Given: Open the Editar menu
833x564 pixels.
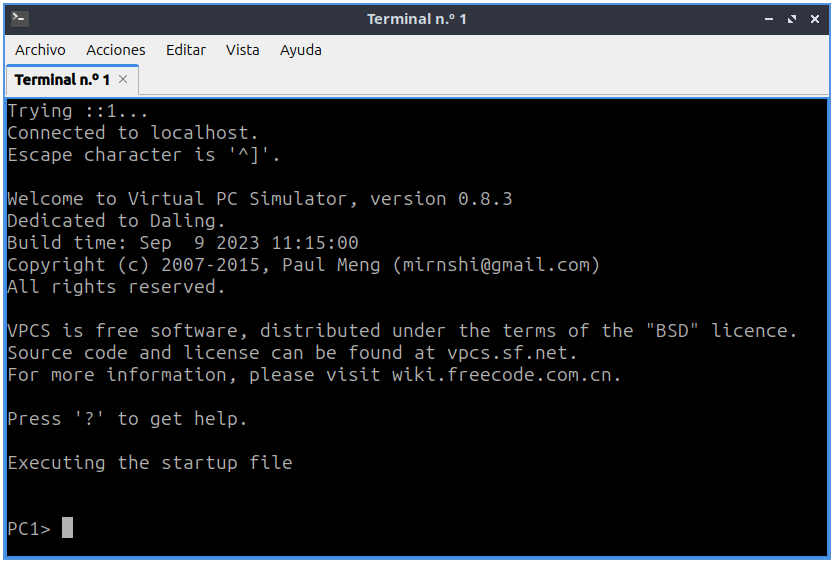Looking at the screenshot, I should click(185, 50).
